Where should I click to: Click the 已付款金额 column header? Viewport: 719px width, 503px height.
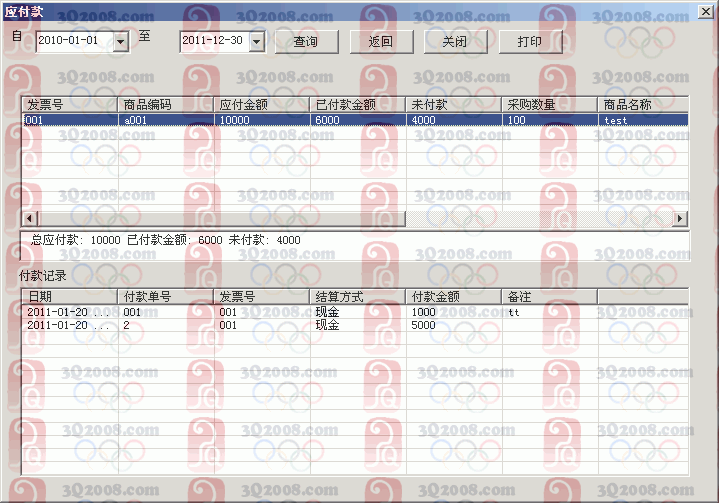(x=358, y=105)
